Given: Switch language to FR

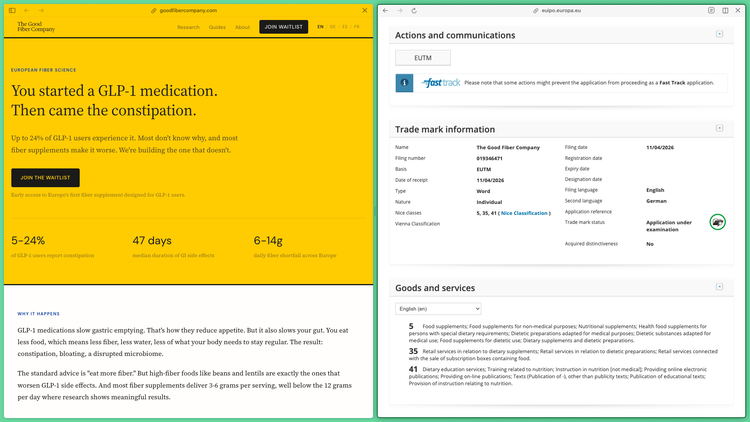Looking at the screenshot, I should [356, 27].
